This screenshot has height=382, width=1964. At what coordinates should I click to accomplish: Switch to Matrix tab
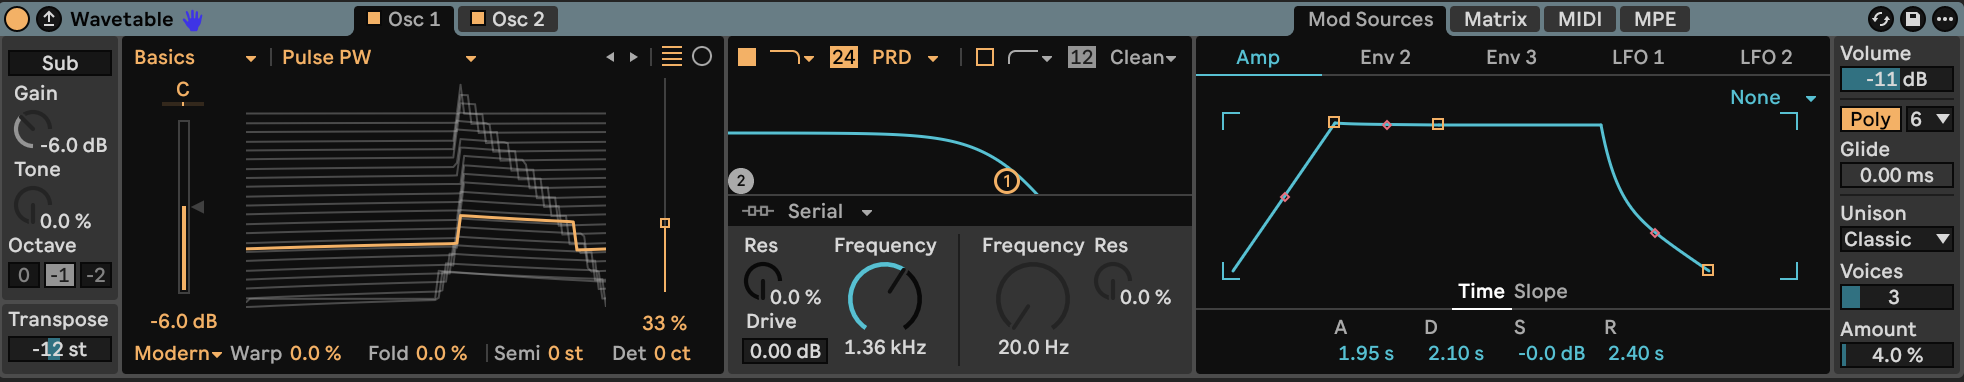(x=1495, y=19)
